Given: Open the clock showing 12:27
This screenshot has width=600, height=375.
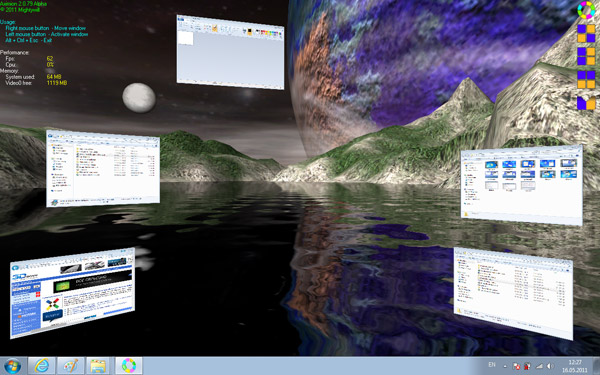Looking at the screenshot, I should point(574,366).
